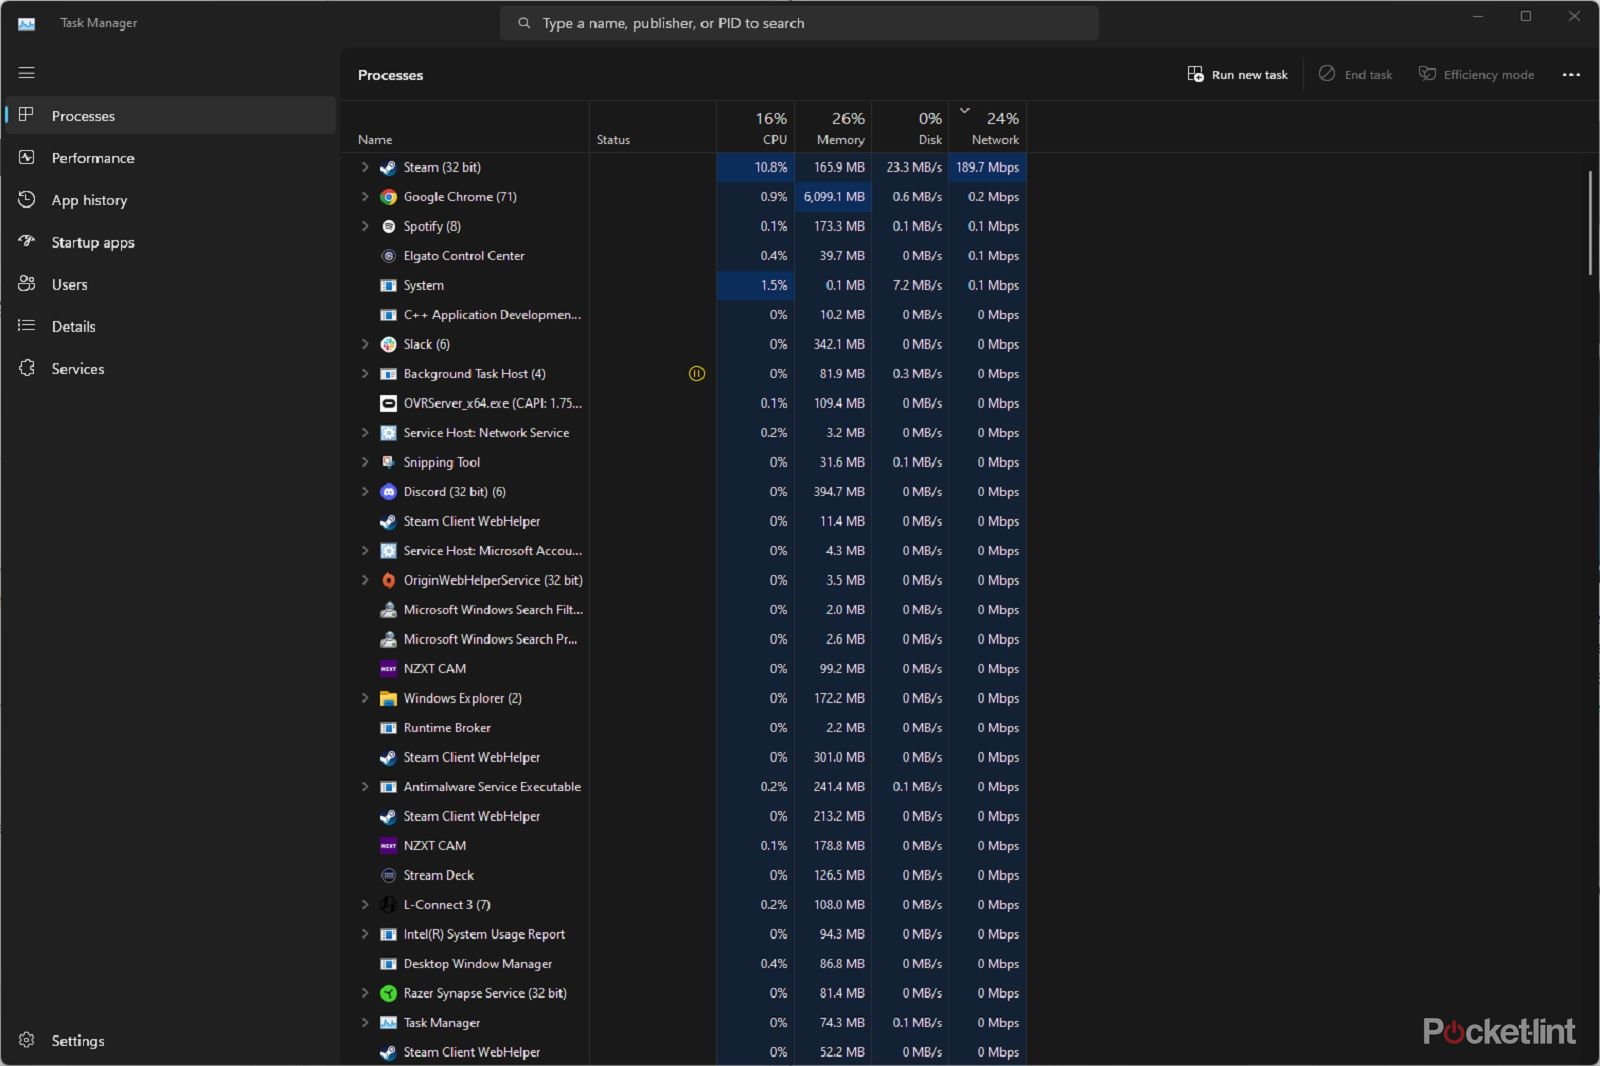This screenshot has height=1066, width=1600.
Task: Select the 7.2 MB/s disk cell for System
Action: click(x=910, y=285)
